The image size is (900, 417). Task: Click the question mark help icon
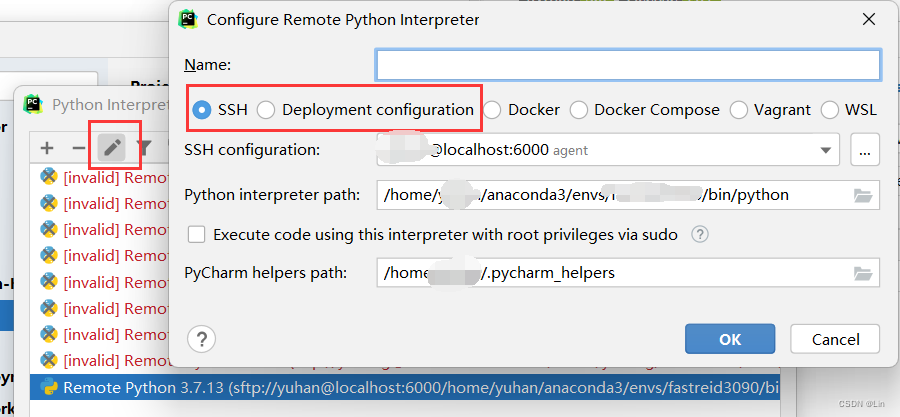pos(202,339)
